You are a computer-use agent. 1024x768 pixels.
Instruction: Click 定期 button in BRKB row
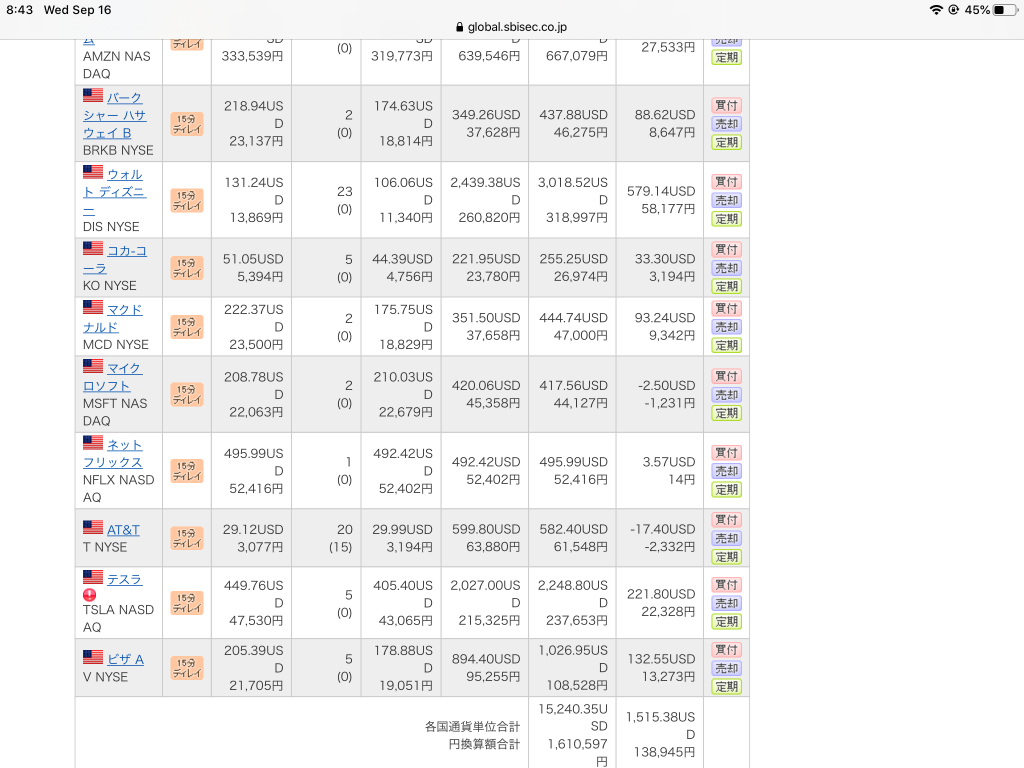[726, 142]
